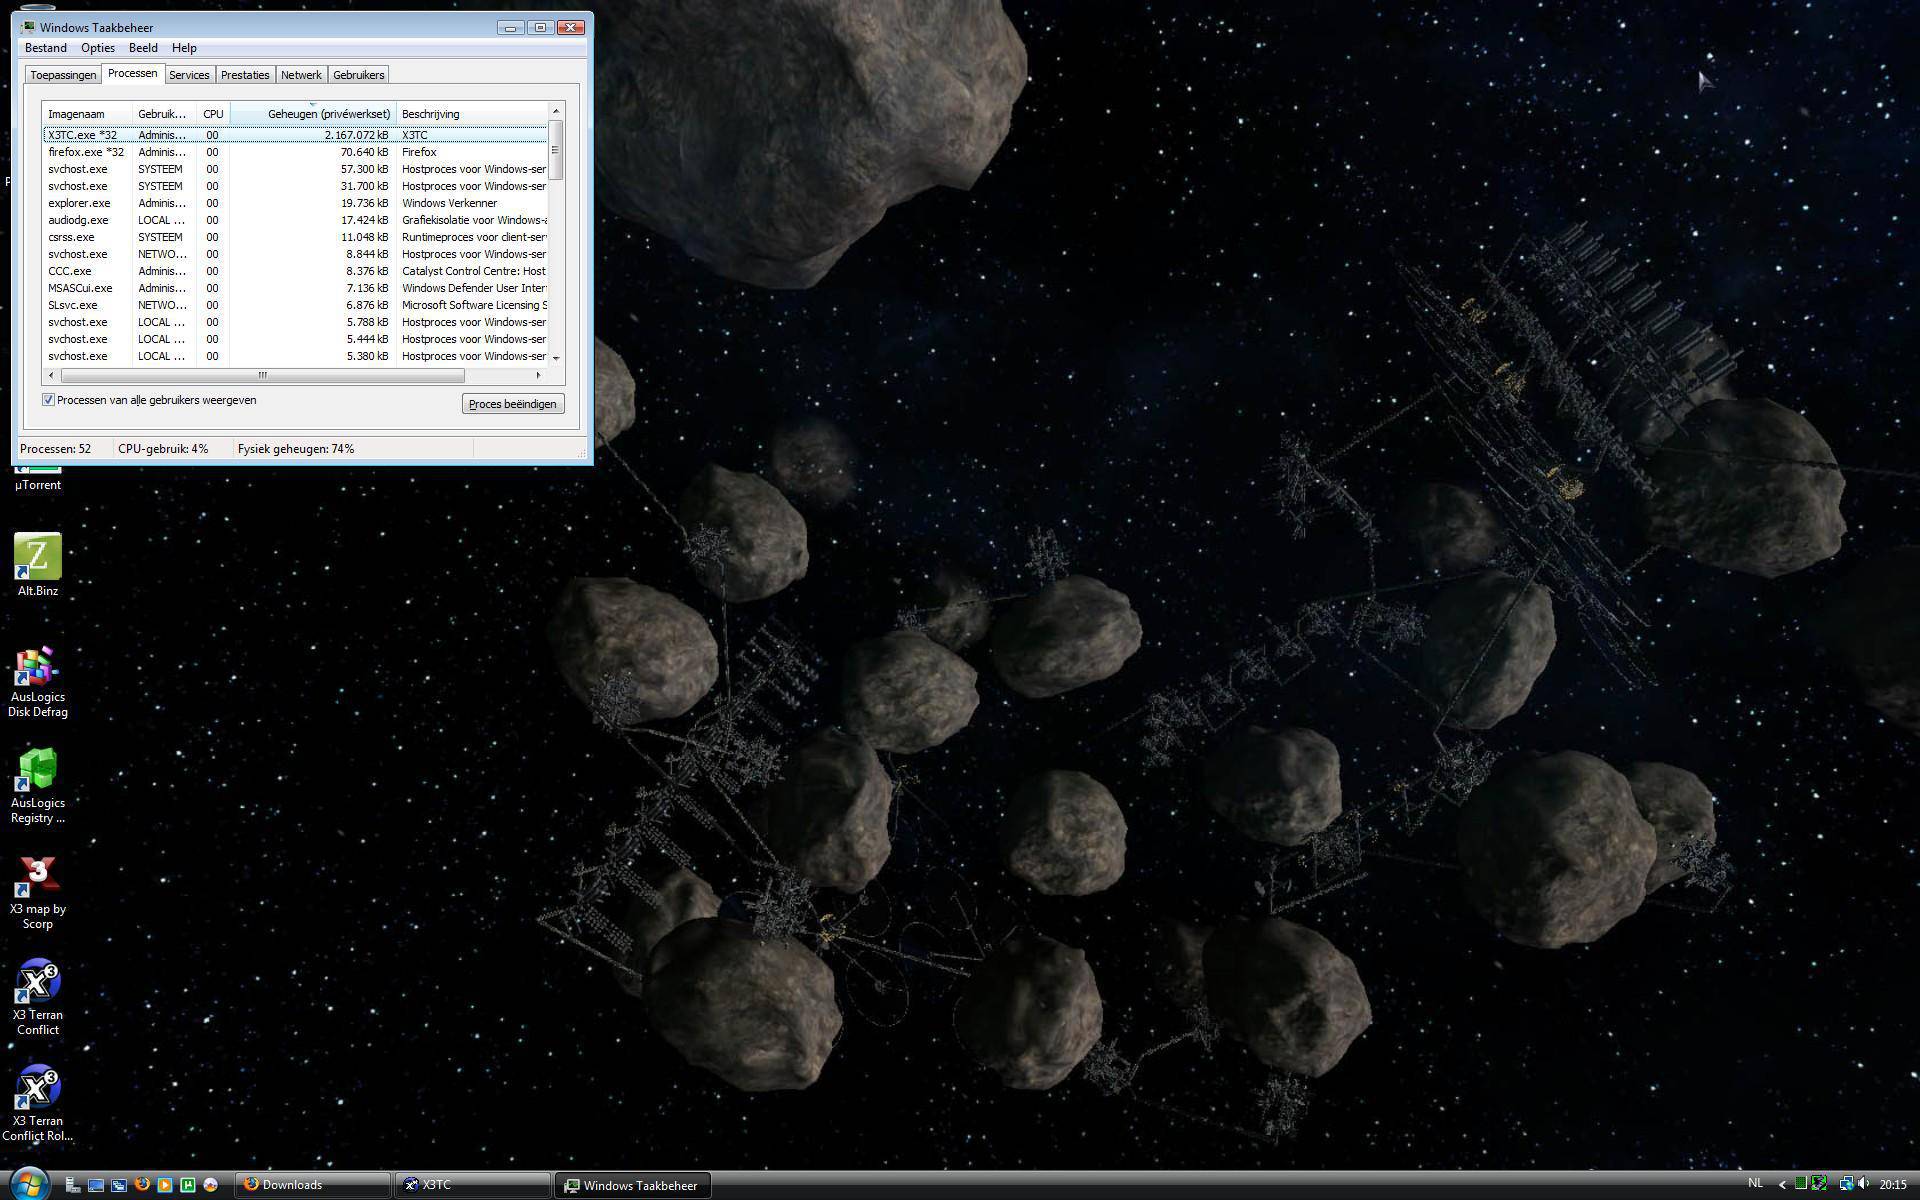Click the process list vertical scrollbar thumb
Viewport: 1920px width, 1200px height.
[556, 149]
